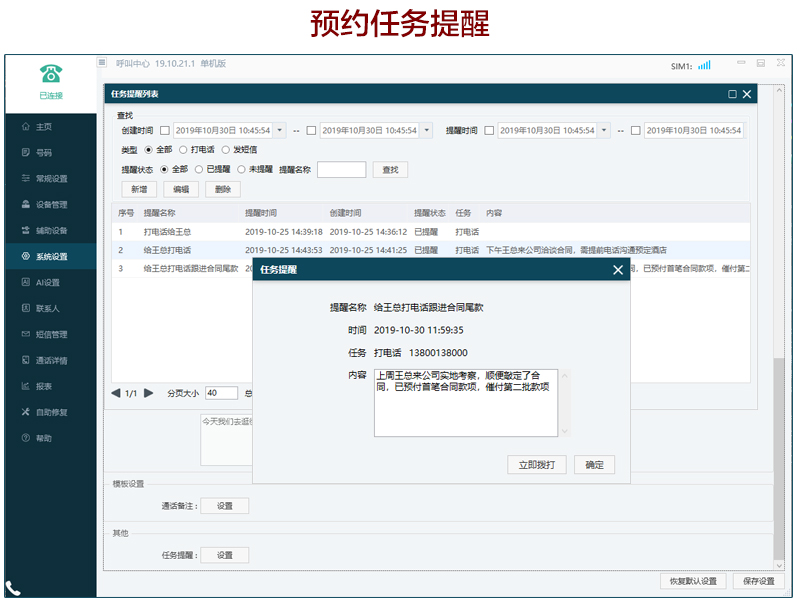Open 报表 chart icon in sidebar
This screenshot has height=601, width=800.
26,387
